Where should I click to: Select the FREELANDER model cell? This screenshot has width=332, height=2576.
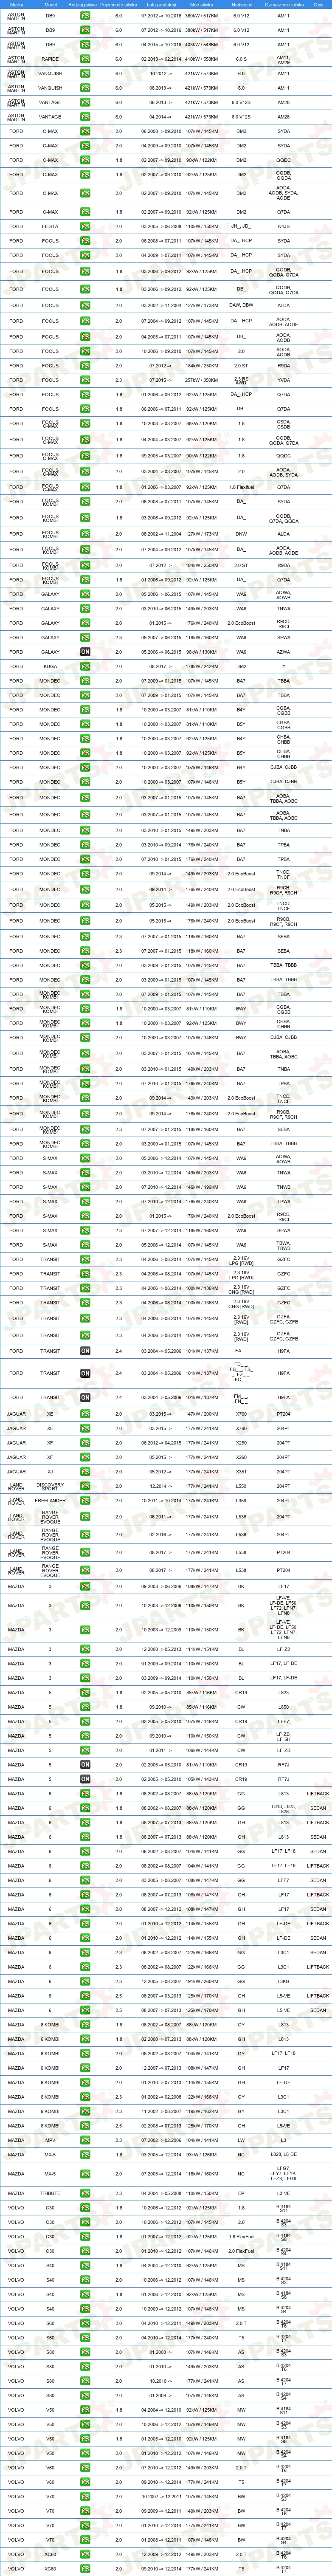pyautogui.click(x=50, y=1500)
